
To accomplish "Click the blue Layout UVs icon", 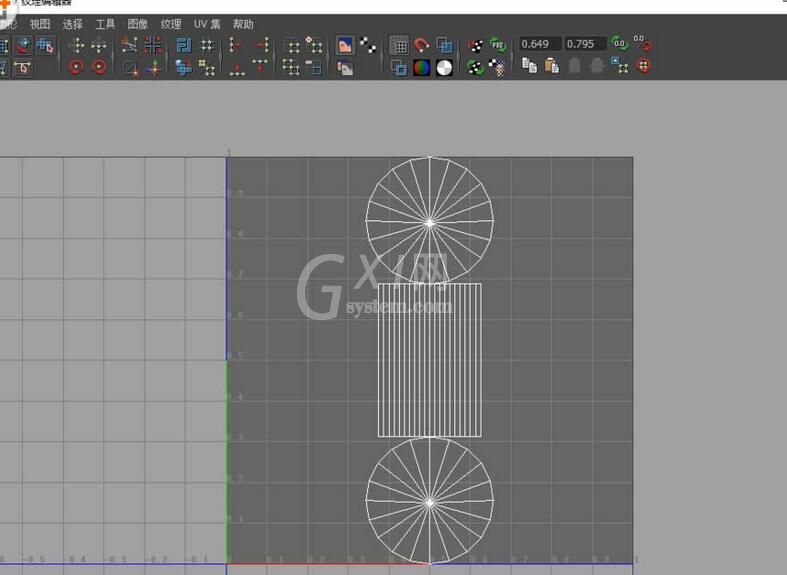I will tap(184, 46).
